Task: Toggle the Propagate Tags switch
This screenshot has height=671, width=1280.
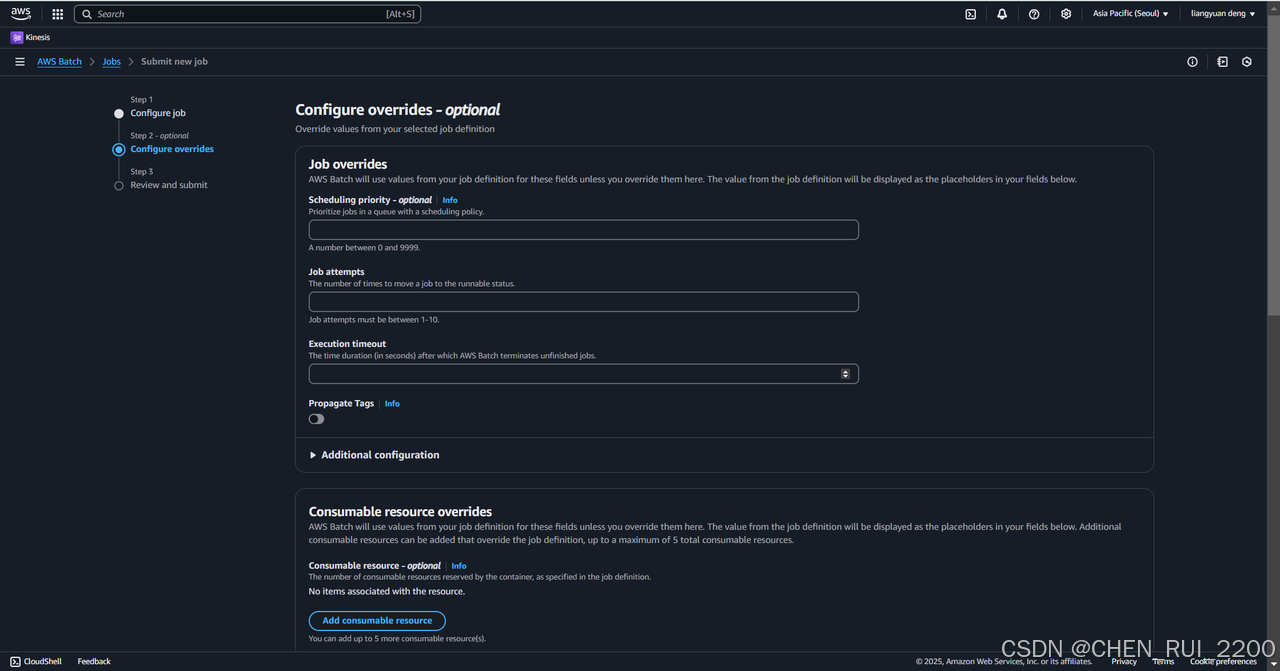Action: [x=316, y=419]
